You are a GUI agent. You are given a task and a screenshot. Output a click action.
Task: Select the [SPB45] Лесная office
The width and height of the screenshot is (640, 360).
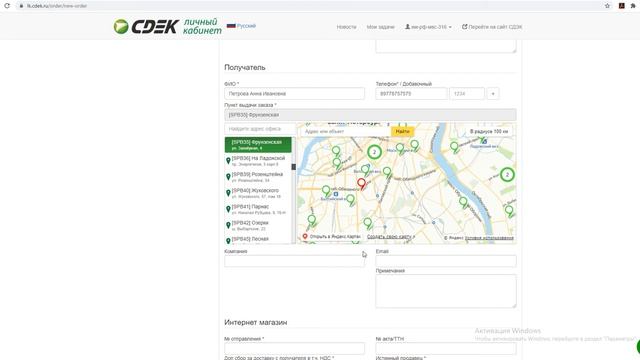(x=258, y=240)
